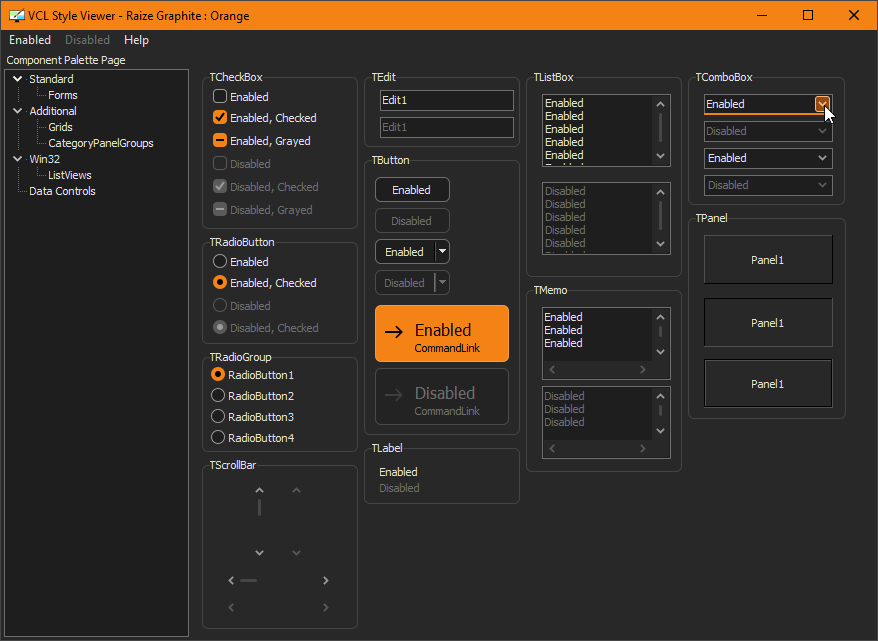The image size is (878, 641).
Task: Toggle the 'Enabled, Grayed' checkbox
Action: (220, 140)
